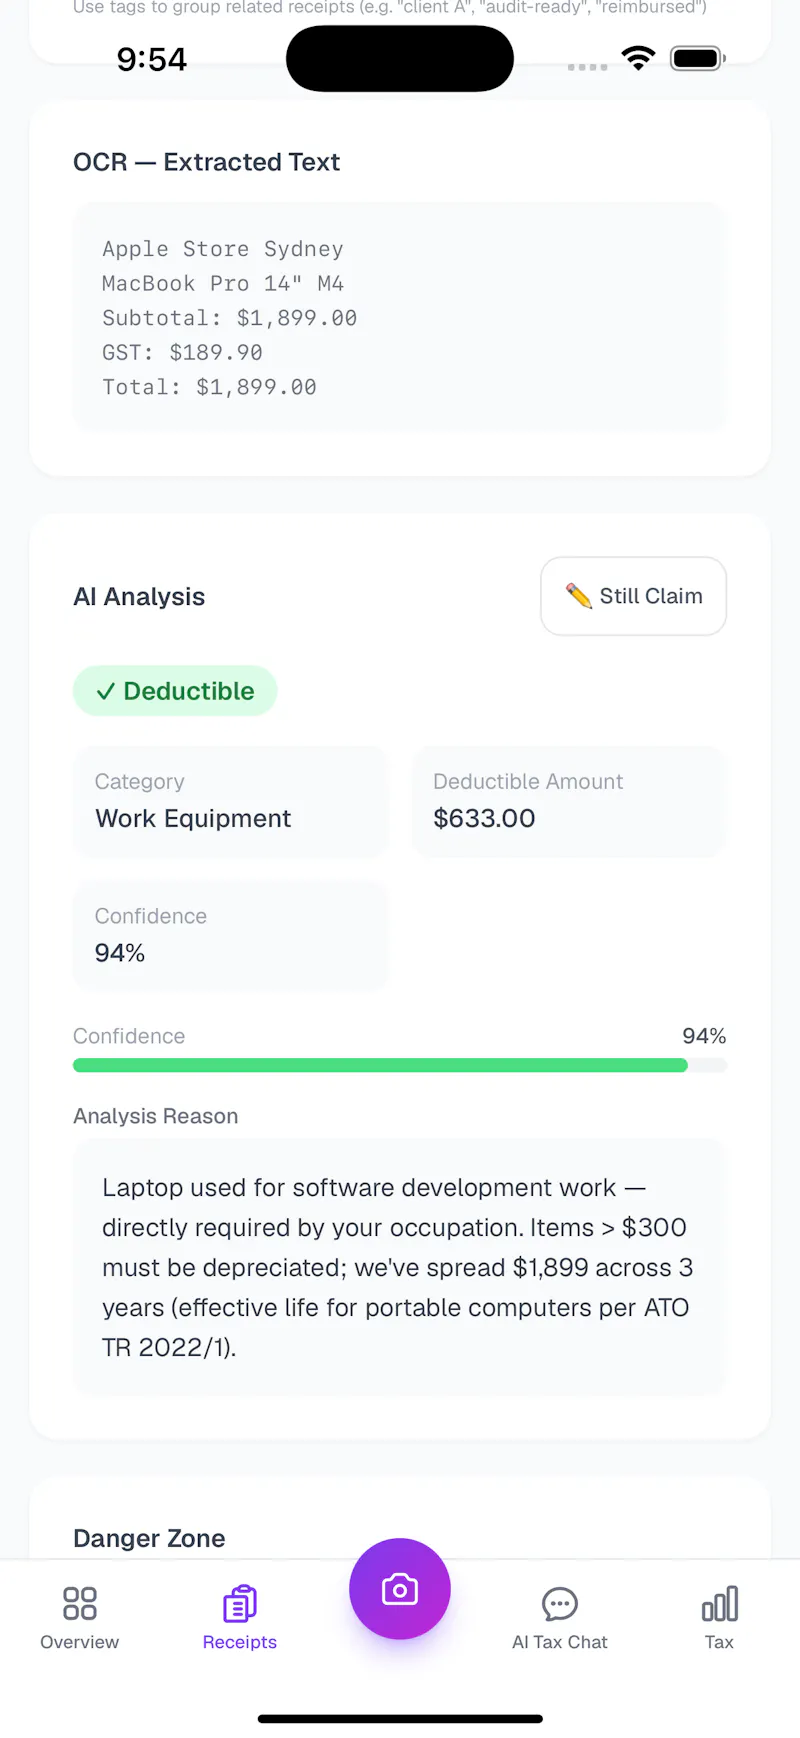Open the AI Tax Chat tab

[x=560, y=1617]
